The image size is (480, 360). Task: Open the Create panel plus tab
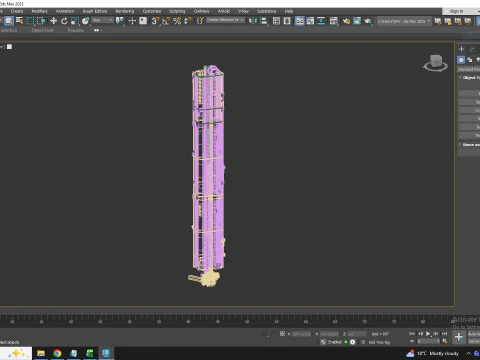tap(462, 49)
